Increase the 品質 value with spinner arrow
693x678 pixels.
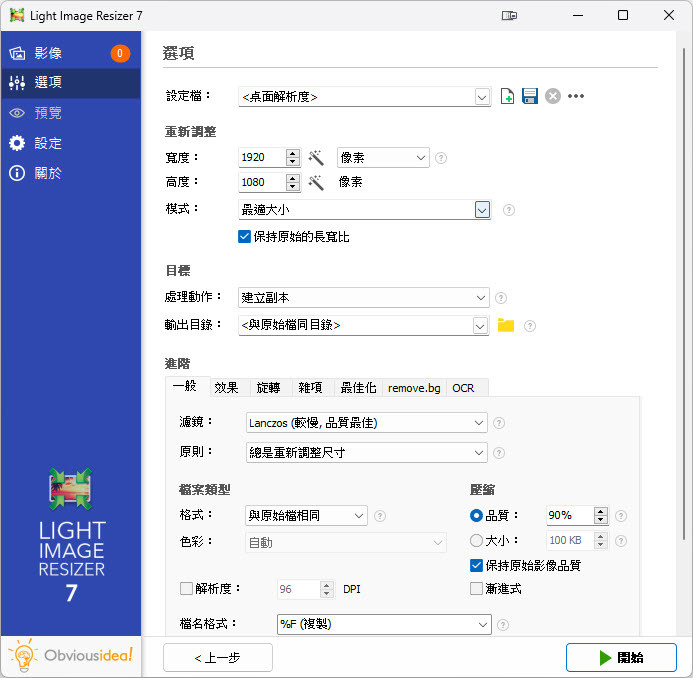pyautogui.click(x=600, y=511)
